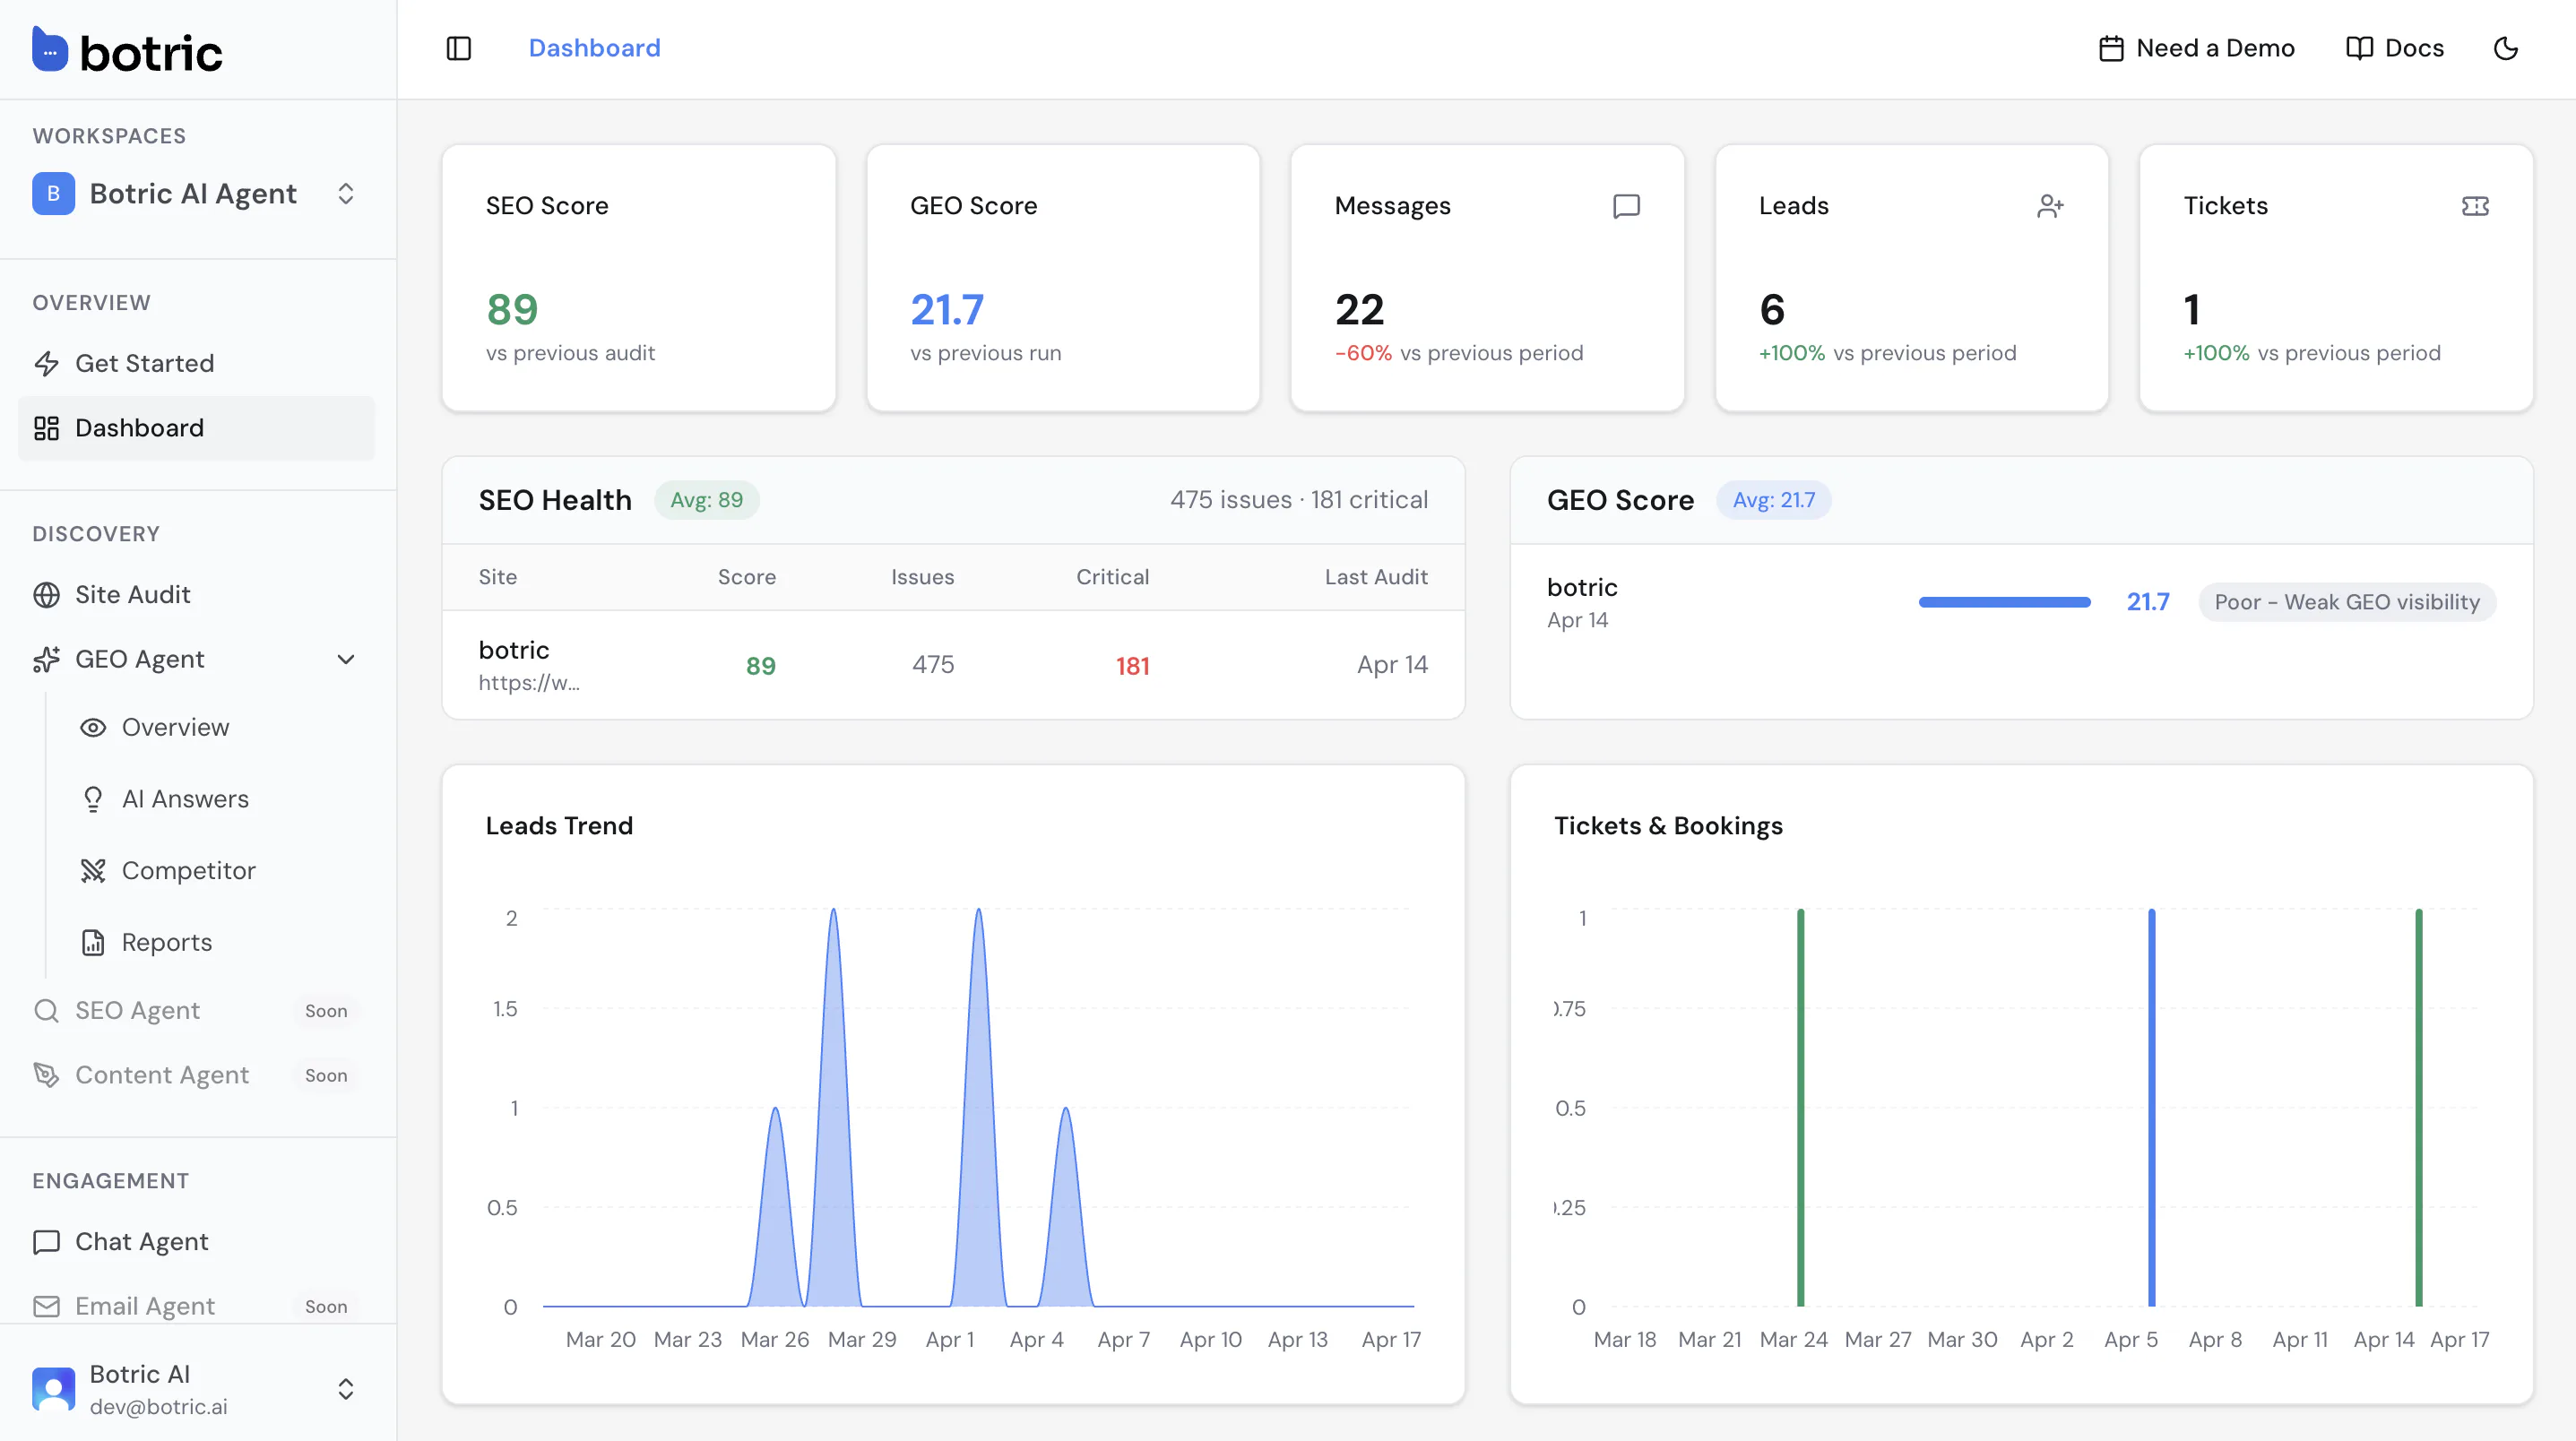Screen dimensions: 2576x1441
Task: Click the Avg: 89 badge
Action: [x=706, y=500]
